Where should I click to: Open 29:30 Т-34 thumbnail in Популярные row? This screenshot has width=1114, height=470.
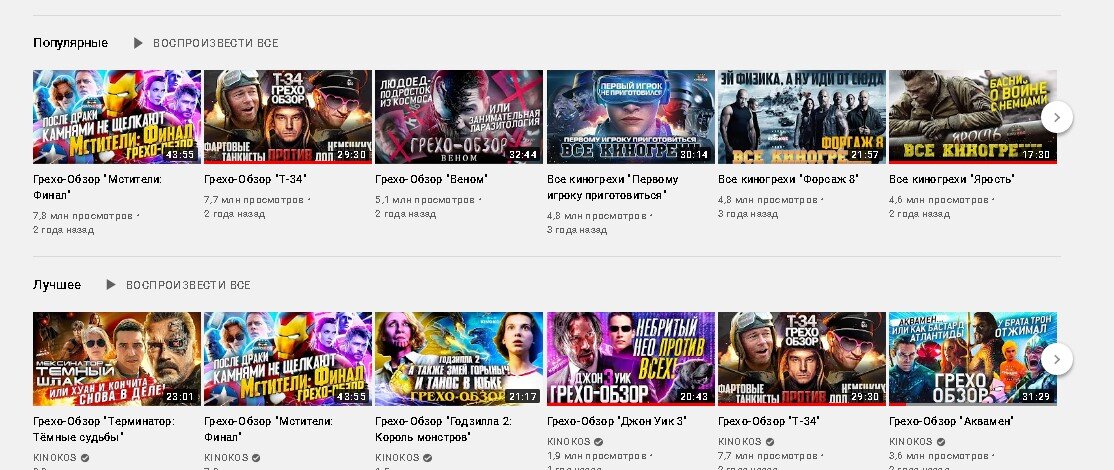point(288,117)
